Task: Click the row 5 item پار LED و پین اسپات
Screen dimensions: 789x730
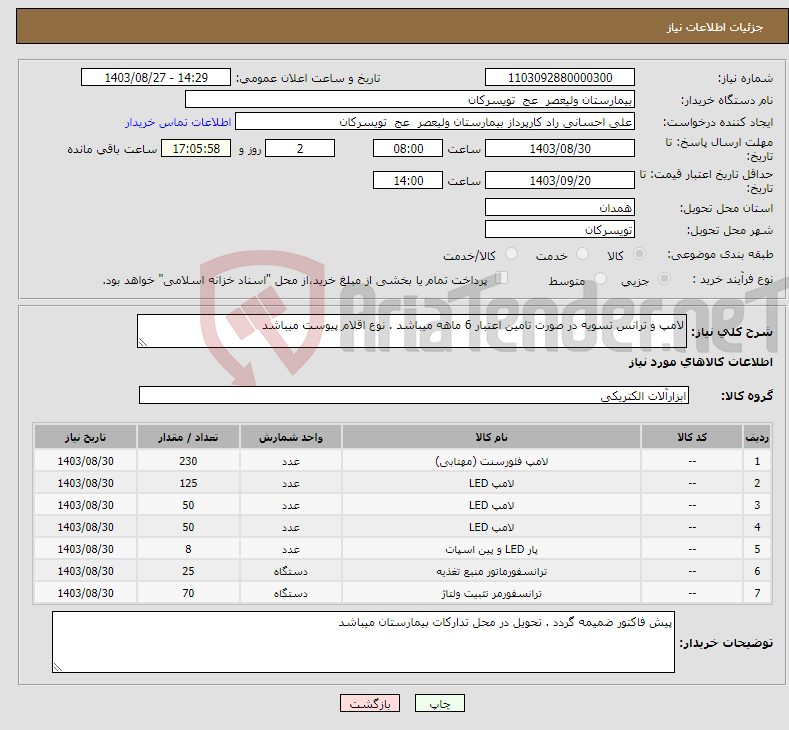Action: 491,549
